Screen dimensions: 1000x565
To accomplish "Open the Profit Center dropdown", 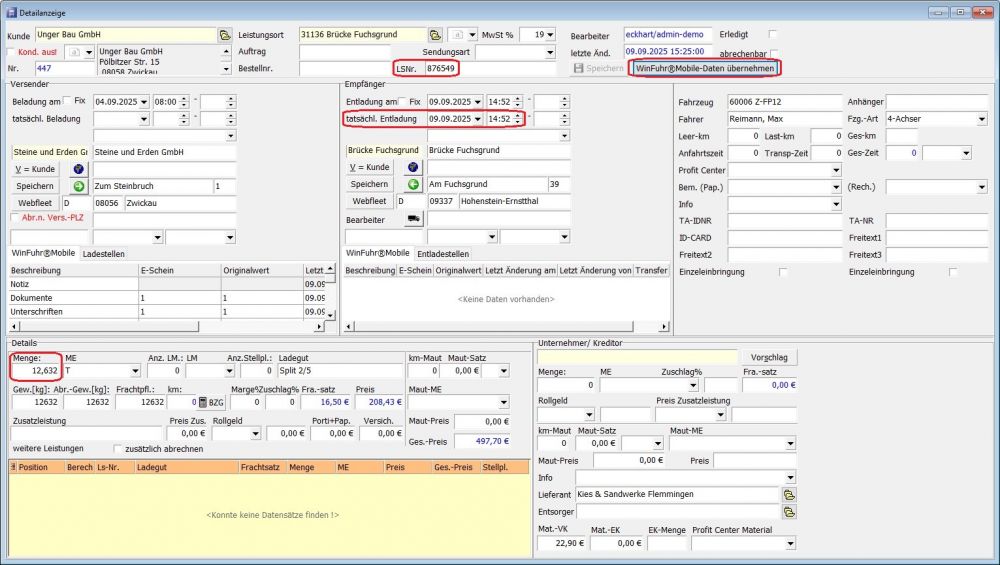I will (835, 170).
